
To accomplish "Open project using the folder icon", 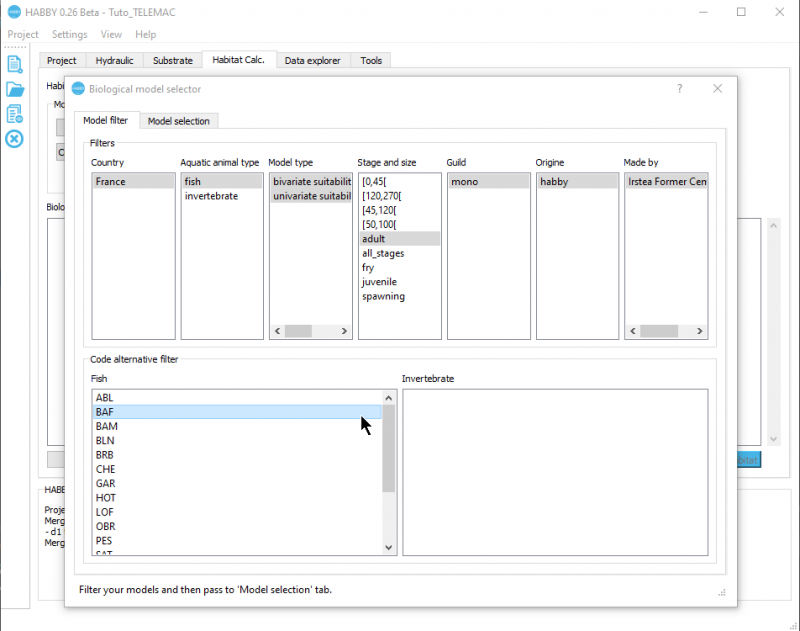I will click(x=14, y=89).
